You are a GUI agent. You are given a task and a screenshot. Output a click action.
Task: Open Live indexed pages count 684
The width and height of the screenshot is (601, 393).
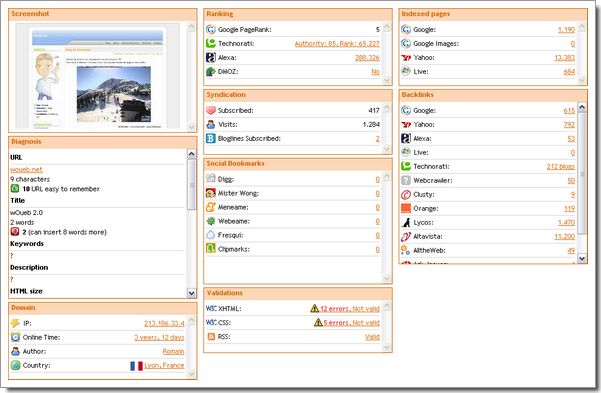(569, 72)
